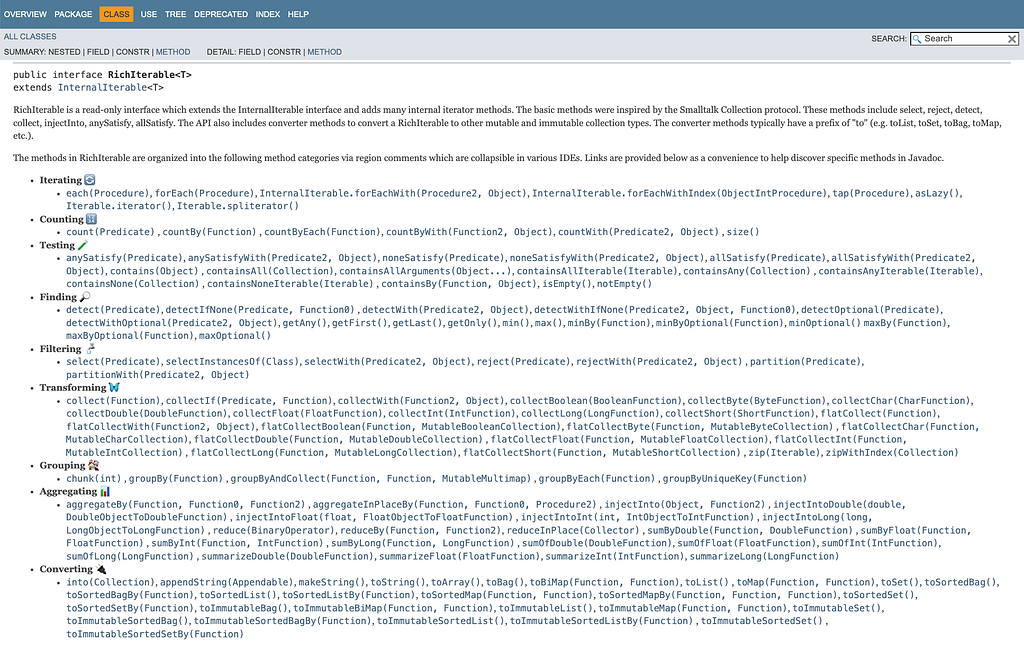Open the toList() method link

(707, 582)
